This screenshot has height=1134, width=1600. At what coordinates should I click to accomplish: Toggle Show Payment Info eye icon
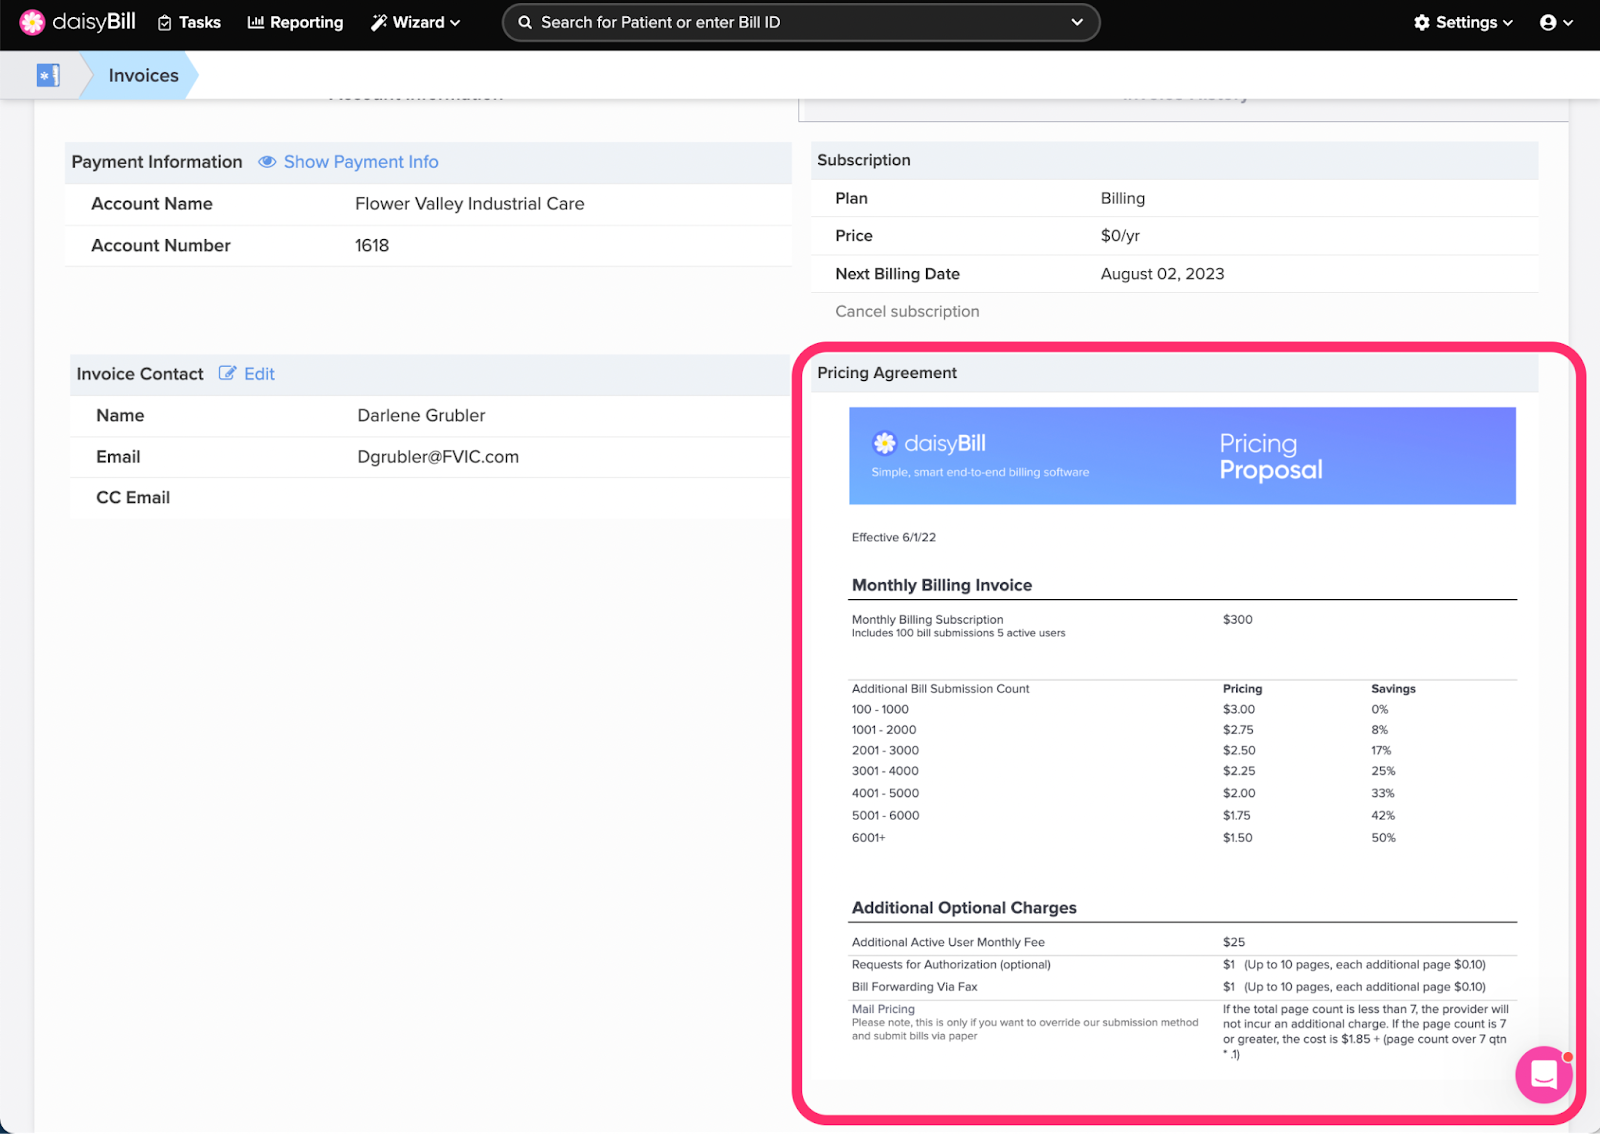(x=267, y=162)
